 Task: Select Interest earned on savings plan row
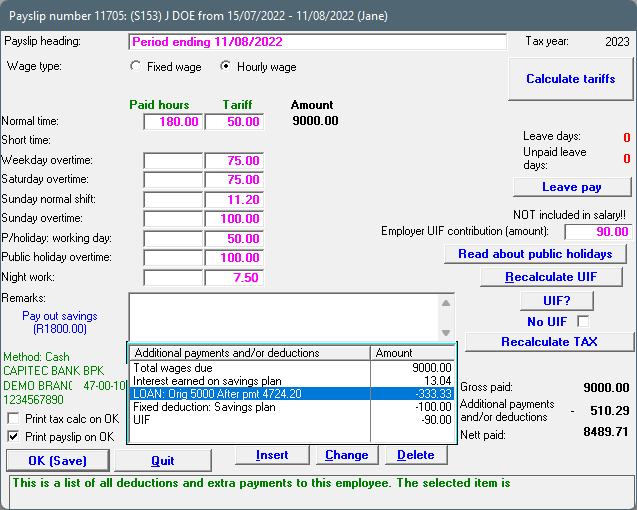(292, 381)
